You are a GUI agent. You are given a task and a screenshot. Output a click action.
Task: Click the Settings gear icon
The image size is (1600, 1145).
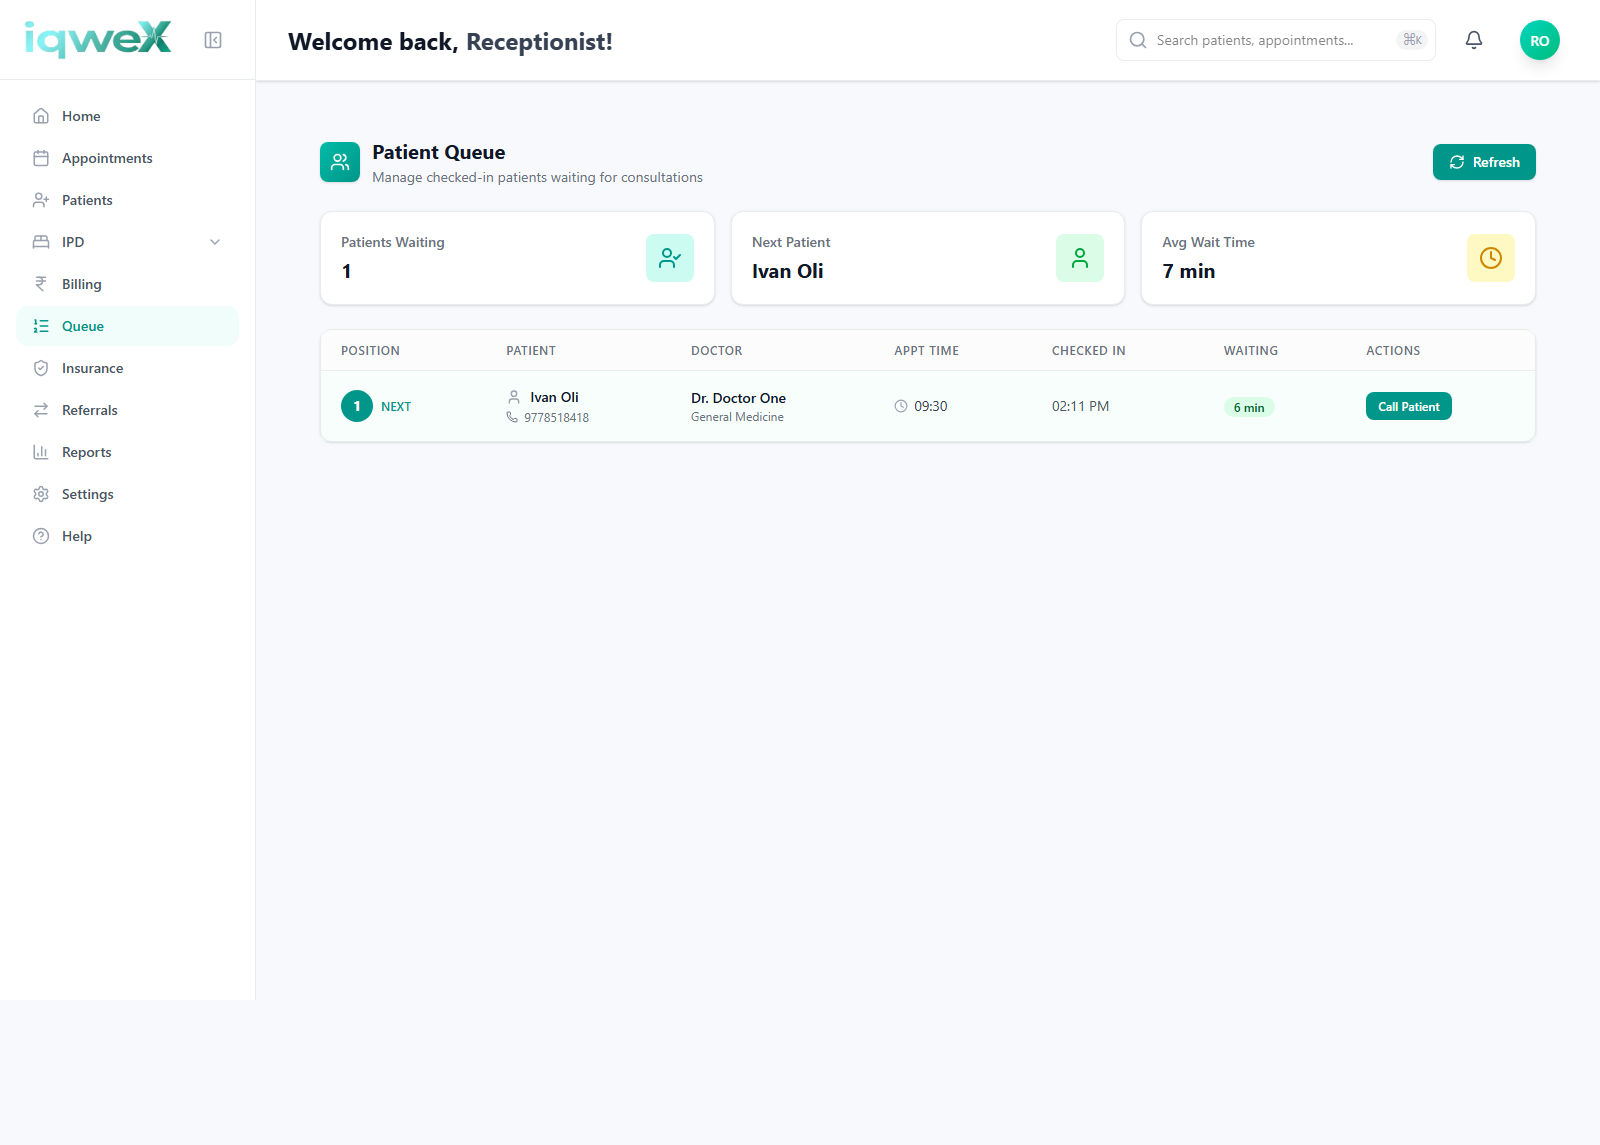pos(41,494)
